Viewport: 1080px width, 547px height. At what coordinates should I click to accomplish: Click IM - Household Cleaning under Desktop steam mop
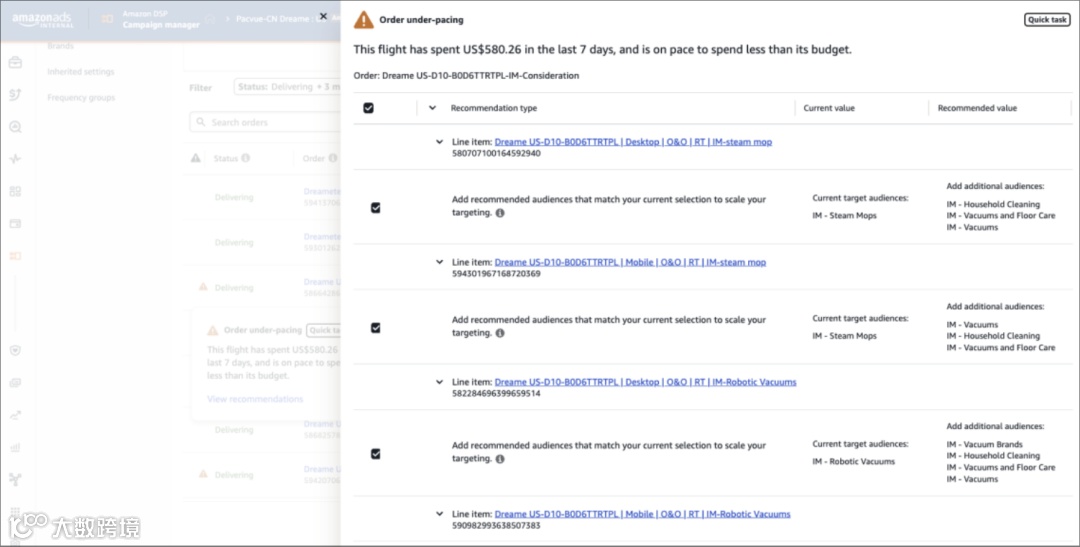pos(993,205)
